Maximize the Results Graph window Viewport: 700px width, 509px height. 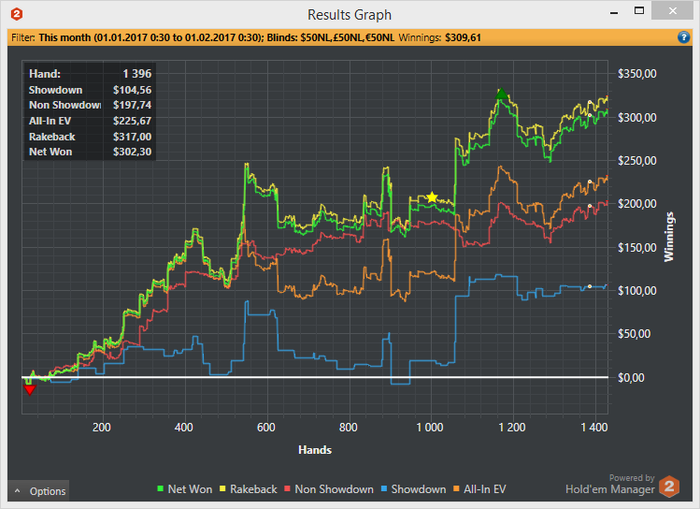tap(639, 11)
